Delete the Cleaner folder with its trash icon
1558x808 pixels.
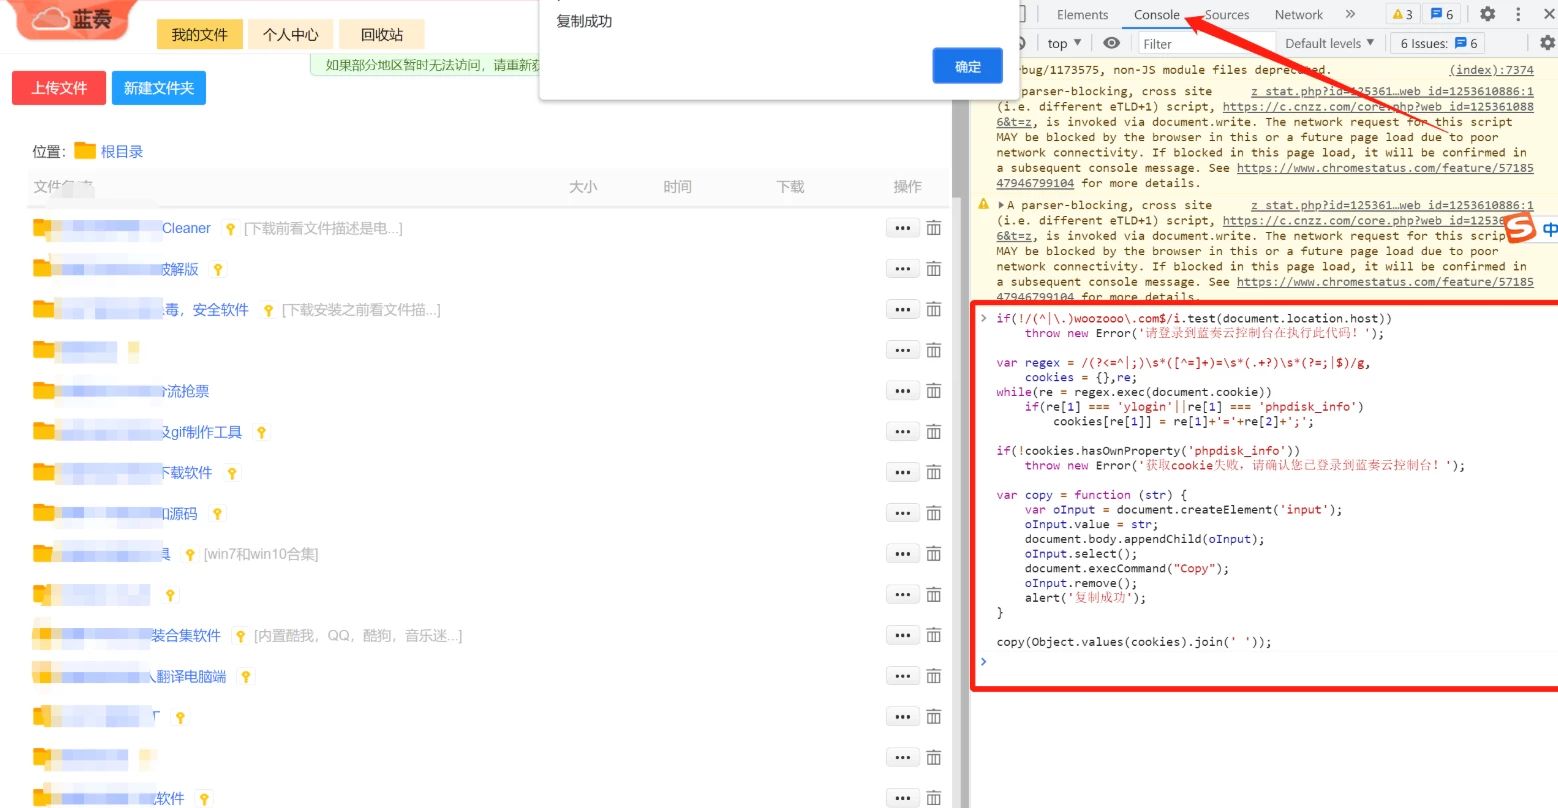tap(933, 228)
